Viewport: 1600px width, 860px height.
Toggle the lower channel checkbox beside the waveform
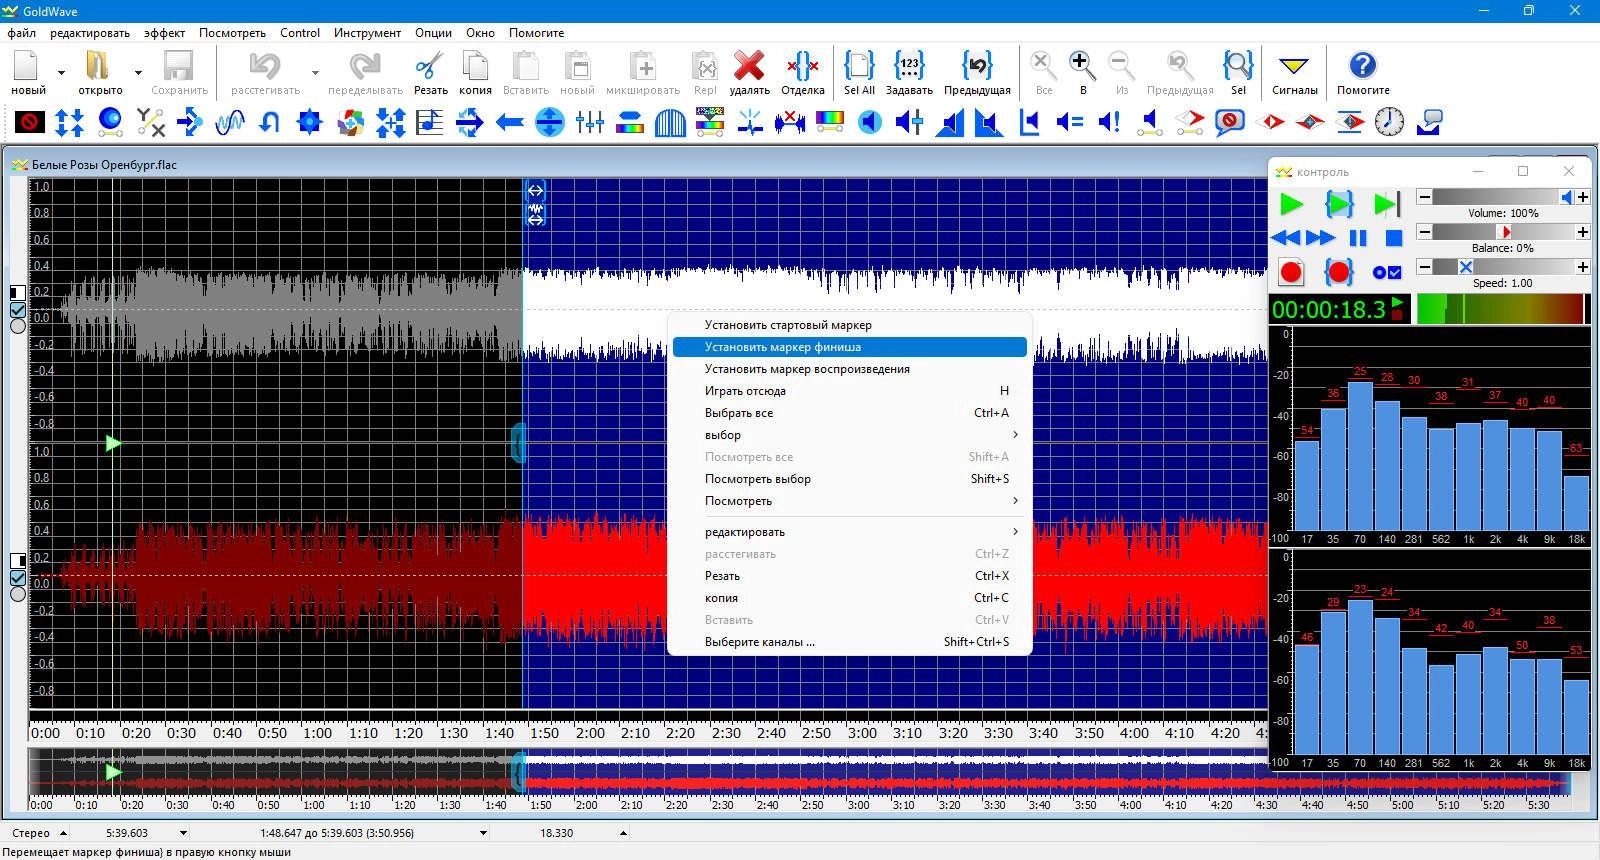pos(18,577)
